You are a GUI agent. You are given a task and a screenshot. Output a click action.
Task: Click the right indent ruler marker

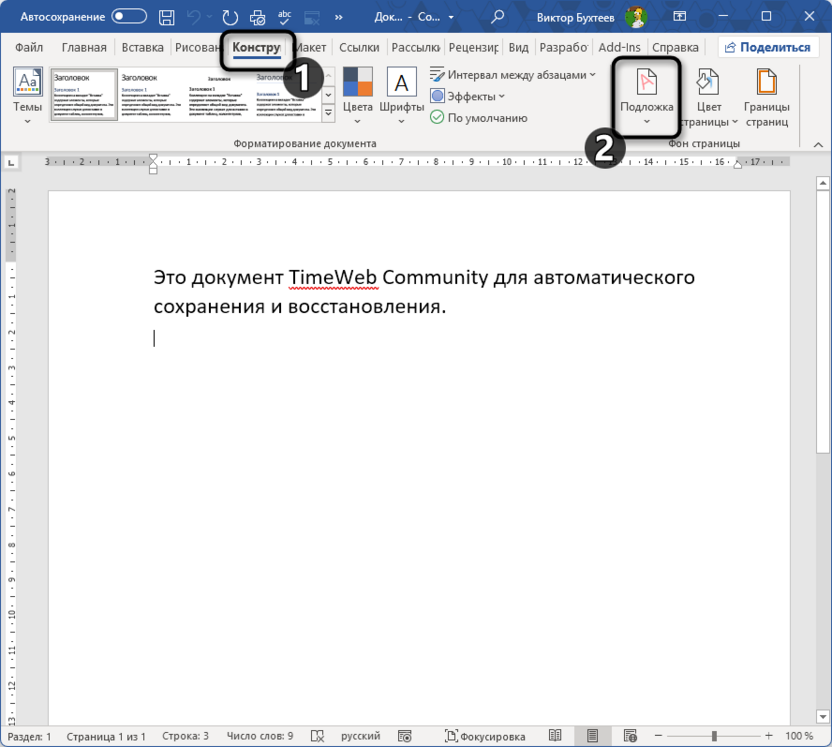[x=738, y=165]
